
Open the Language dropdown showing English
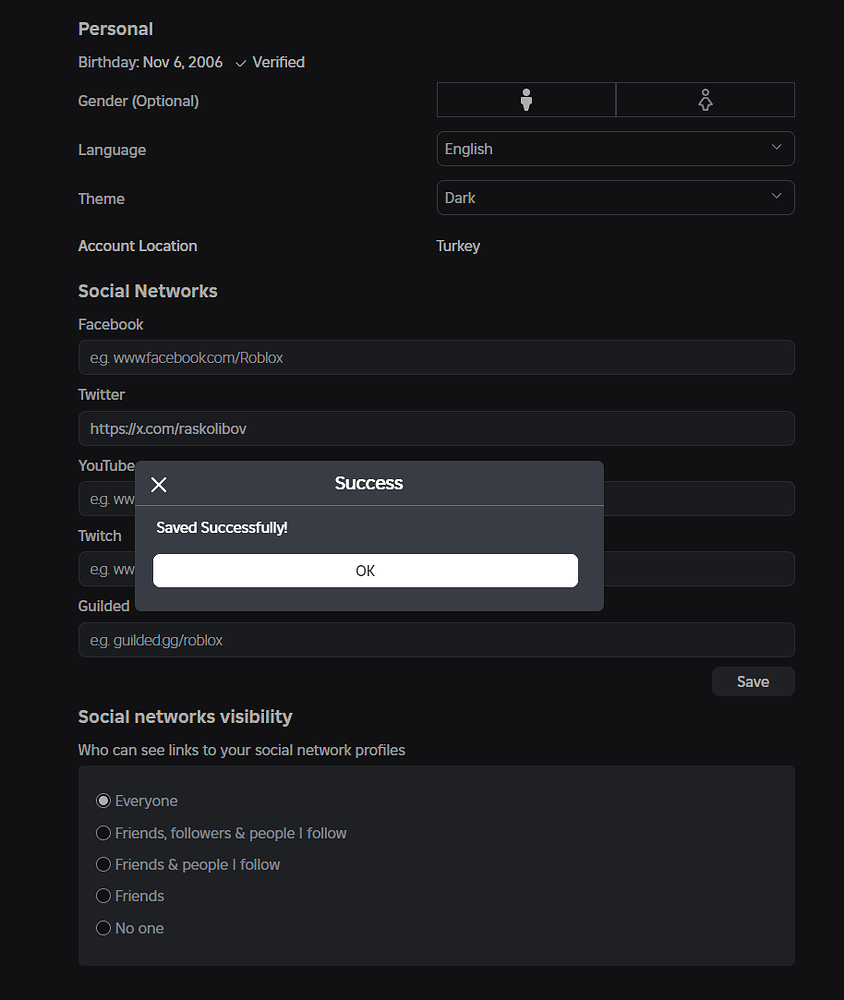[x=615, y=148]
